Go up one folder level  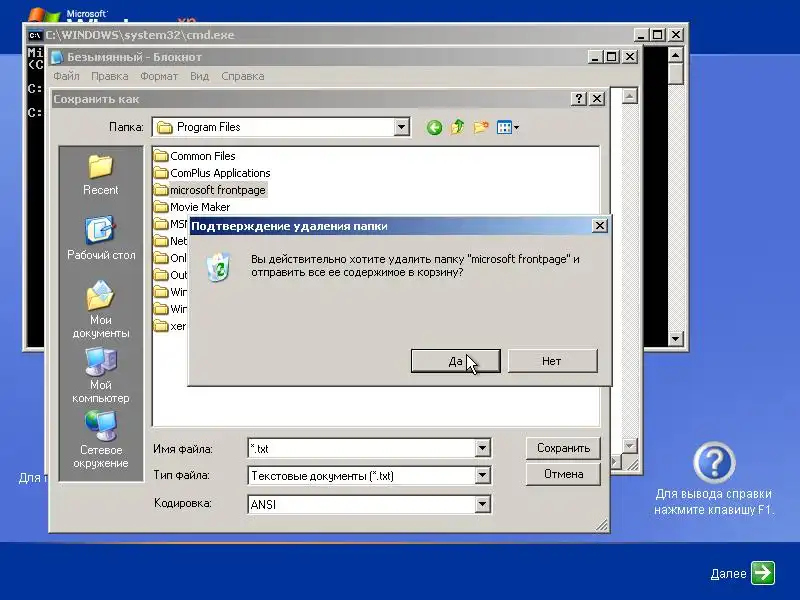[x=457, y=127]
